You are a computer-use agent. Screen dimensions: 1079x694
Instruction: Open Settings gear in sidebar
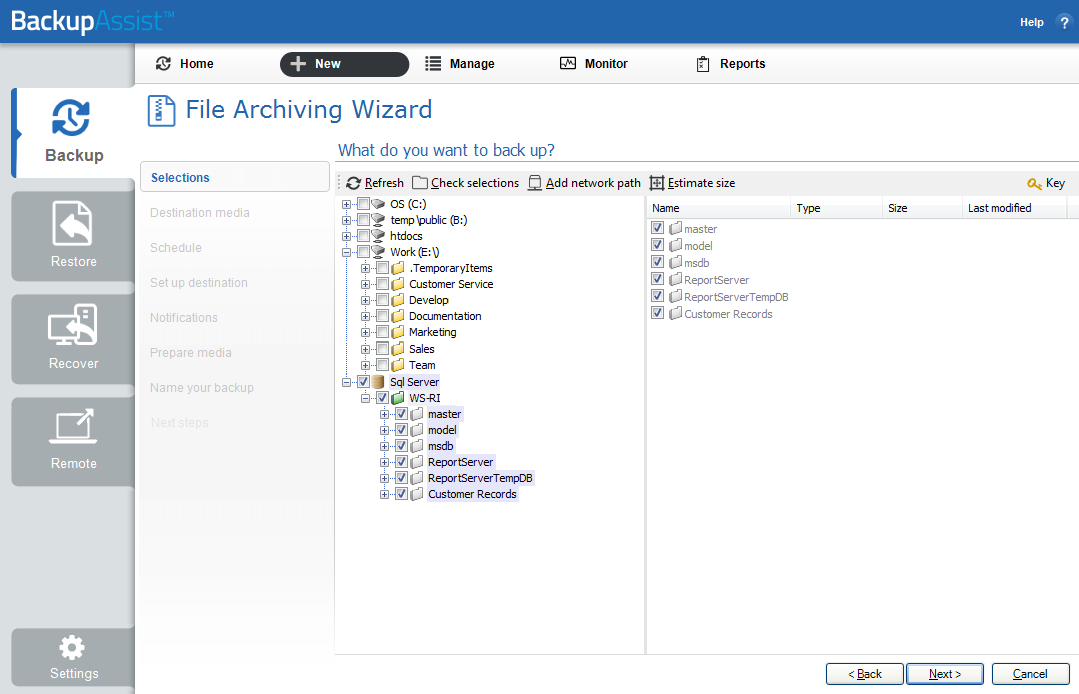coord(72,647)
